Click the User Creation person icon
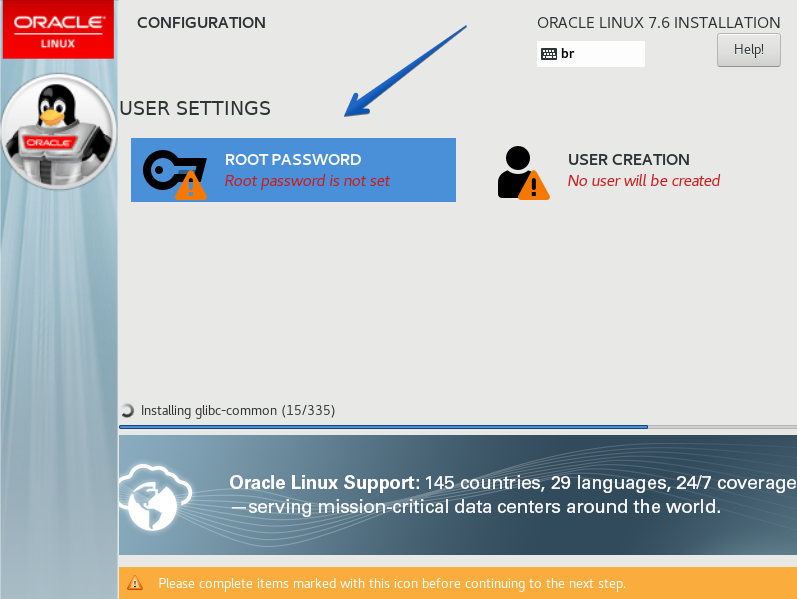797x599 pixels. point(516,168)
